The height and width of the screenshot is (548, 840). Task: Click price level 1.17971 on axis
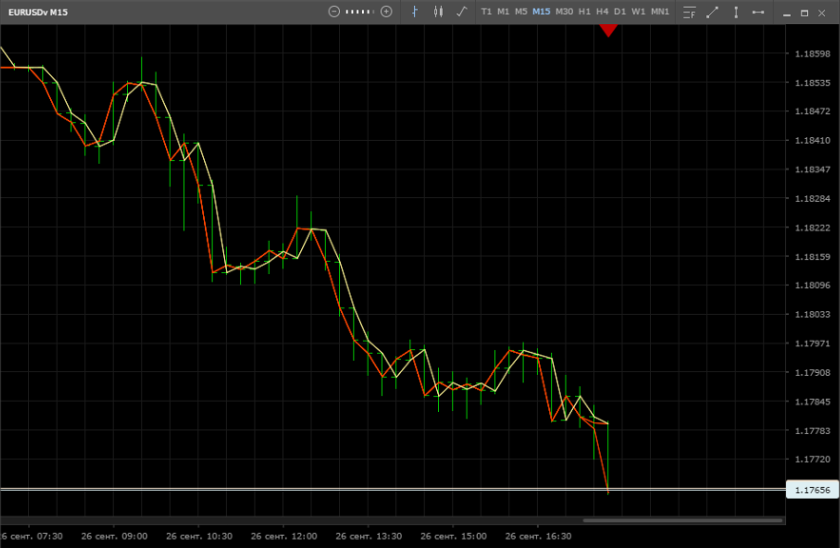pos(812,343)
